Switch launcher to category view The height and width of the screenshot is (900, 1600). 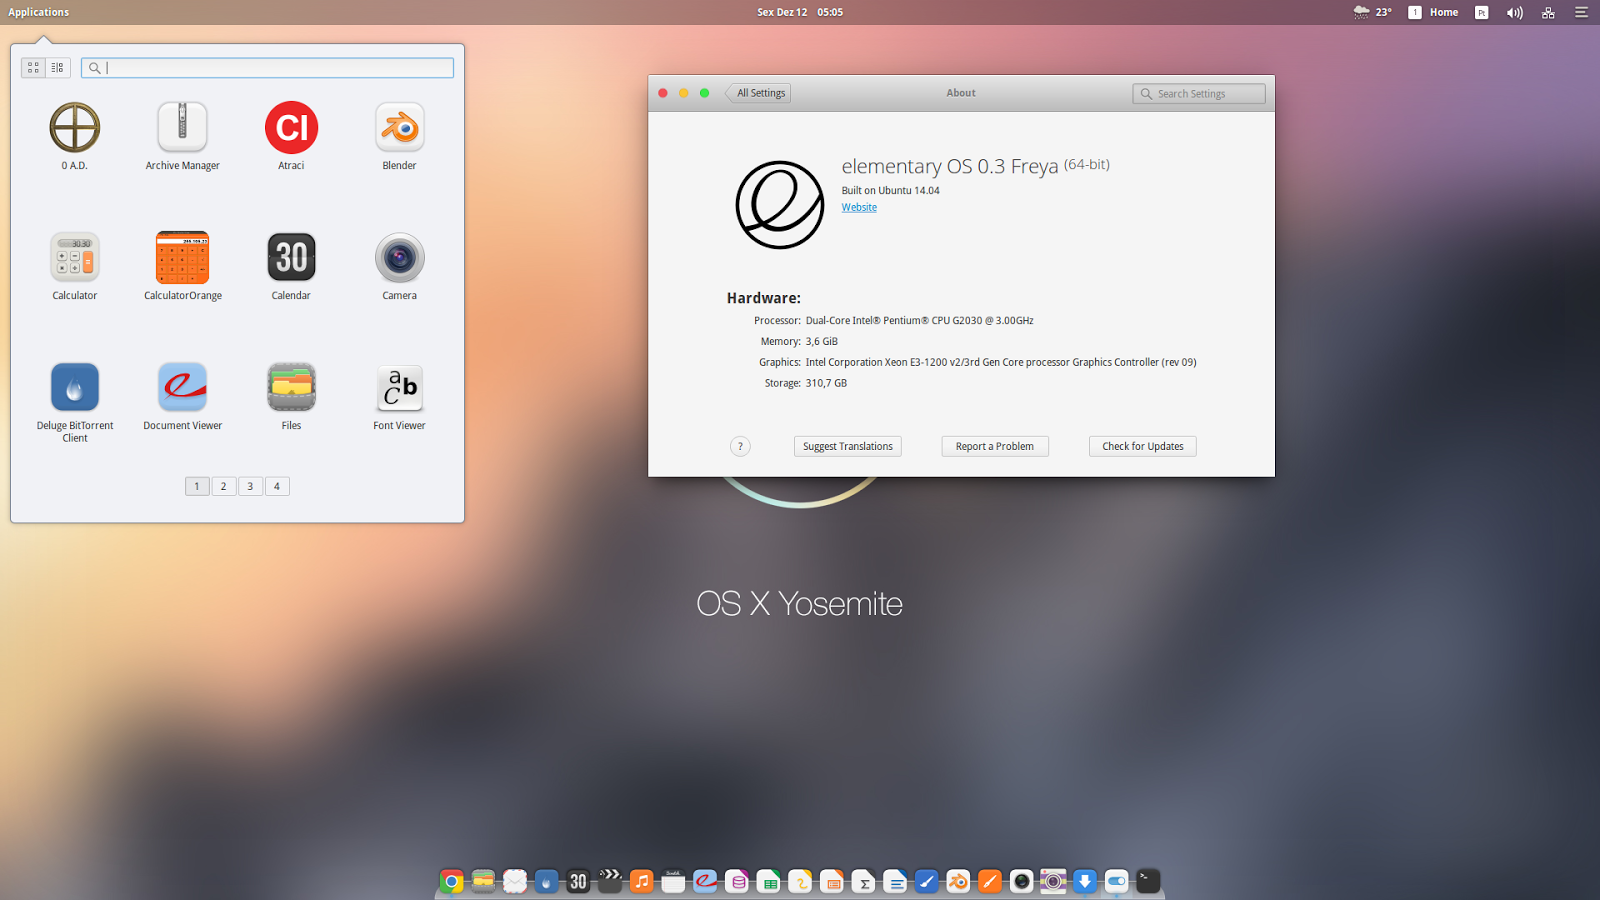pyautogui.click(x=58, y=67)
